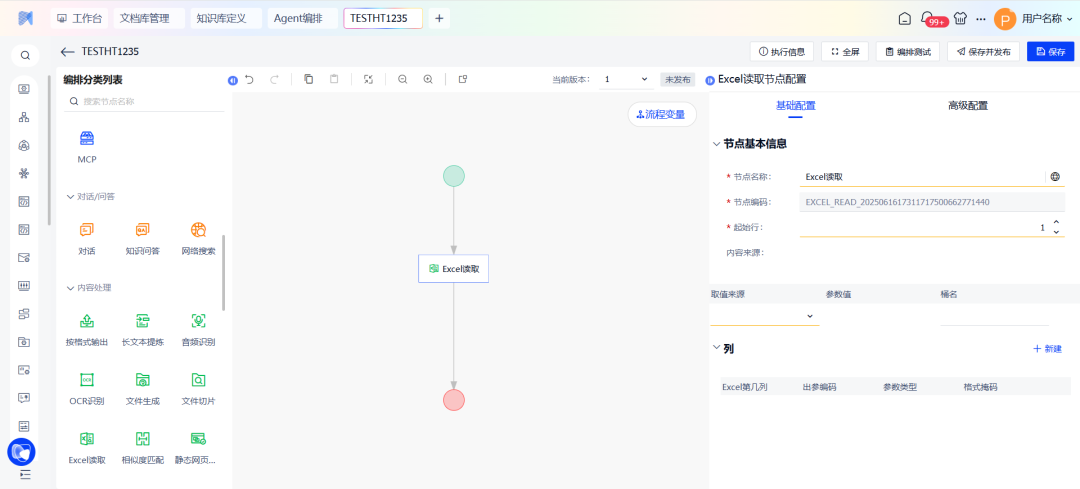Select the MCP node icon
This screenshot has height=489, width=1080.
click(x=87, y=139)
